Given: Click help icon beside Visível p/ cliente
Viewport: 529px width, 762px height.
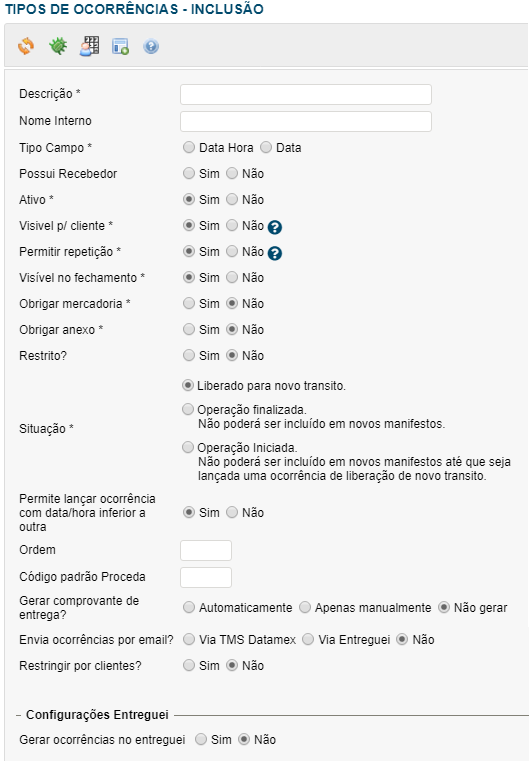Looking at the screenshot, I should tap(275, 227).
